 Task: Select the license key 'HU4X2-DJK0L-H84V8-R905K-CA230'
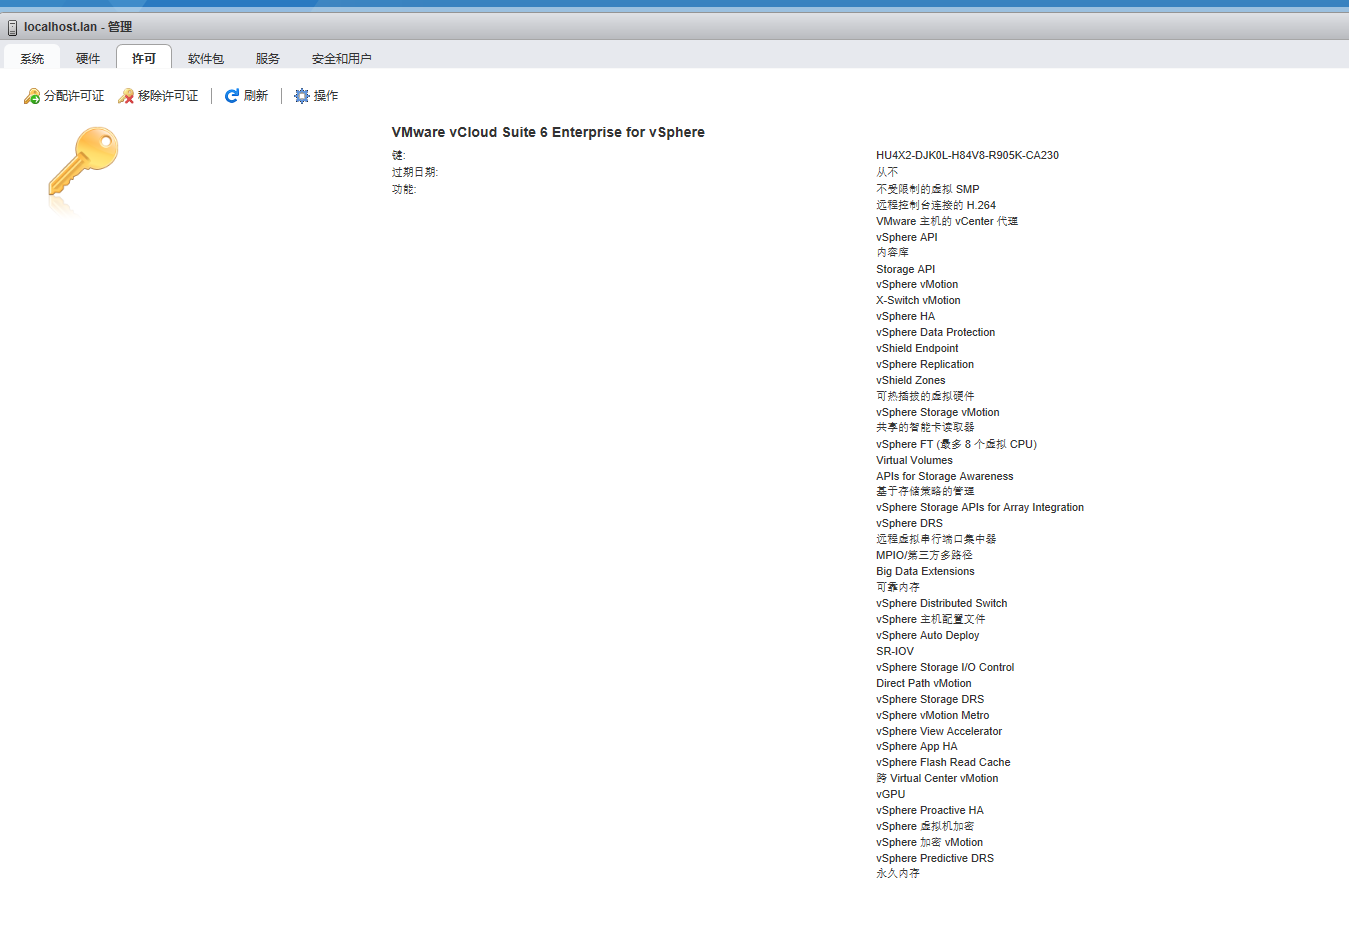click(x=967, y=155)
